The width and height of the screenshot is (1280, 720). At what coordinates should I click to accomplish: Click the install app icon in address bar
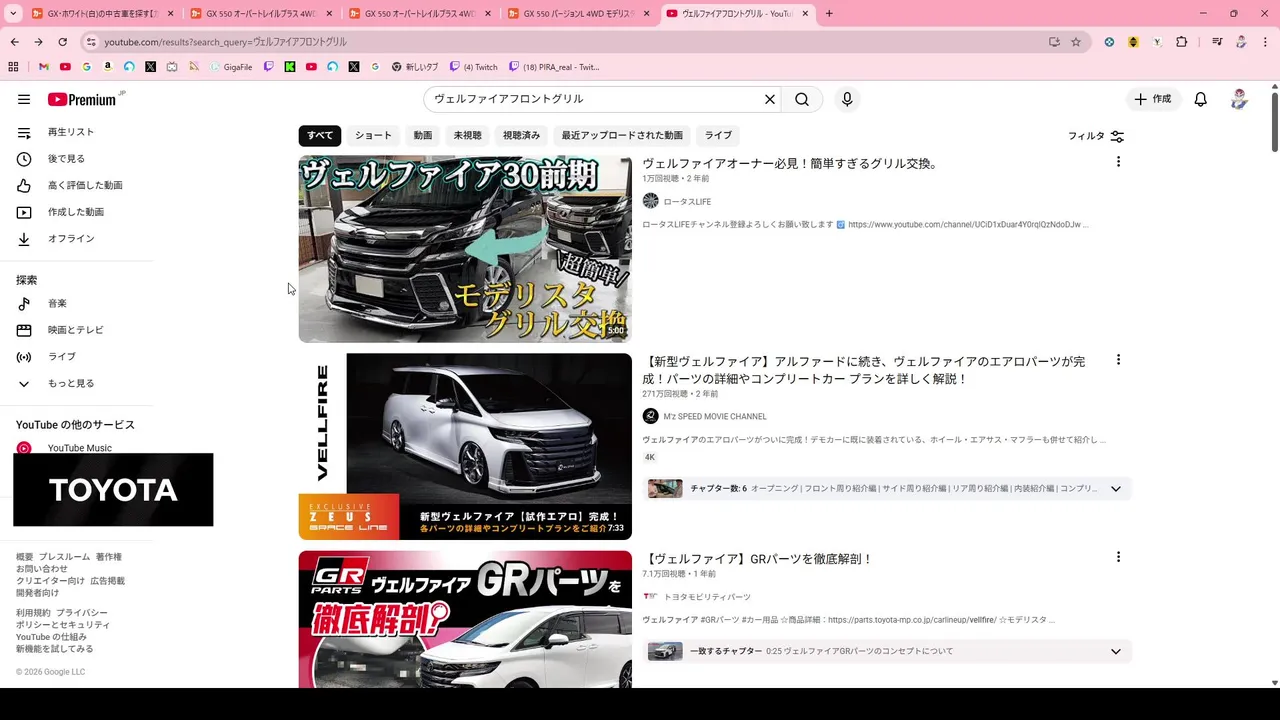[1054, 42]
